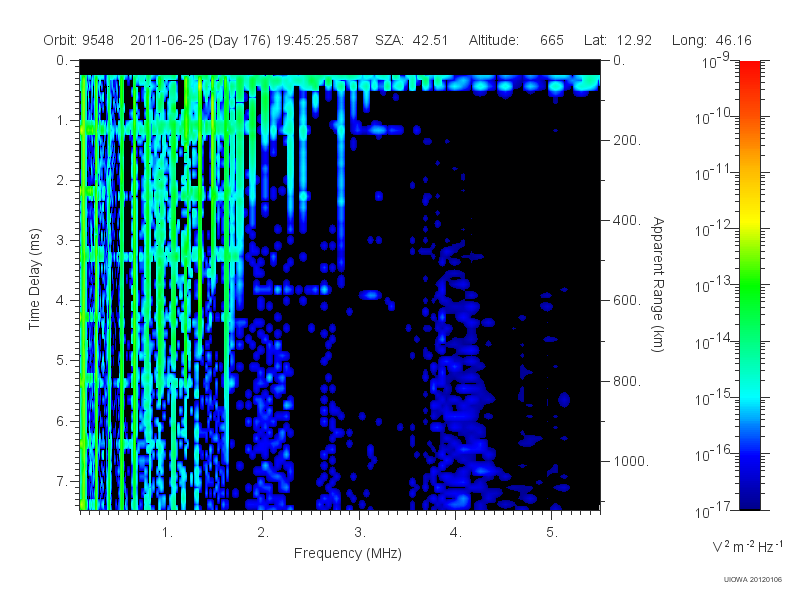Click the 'Frequency (MHz)' axis label
Image resolution: width=800 pixels, height=600 pixels.
pos(347,554)
